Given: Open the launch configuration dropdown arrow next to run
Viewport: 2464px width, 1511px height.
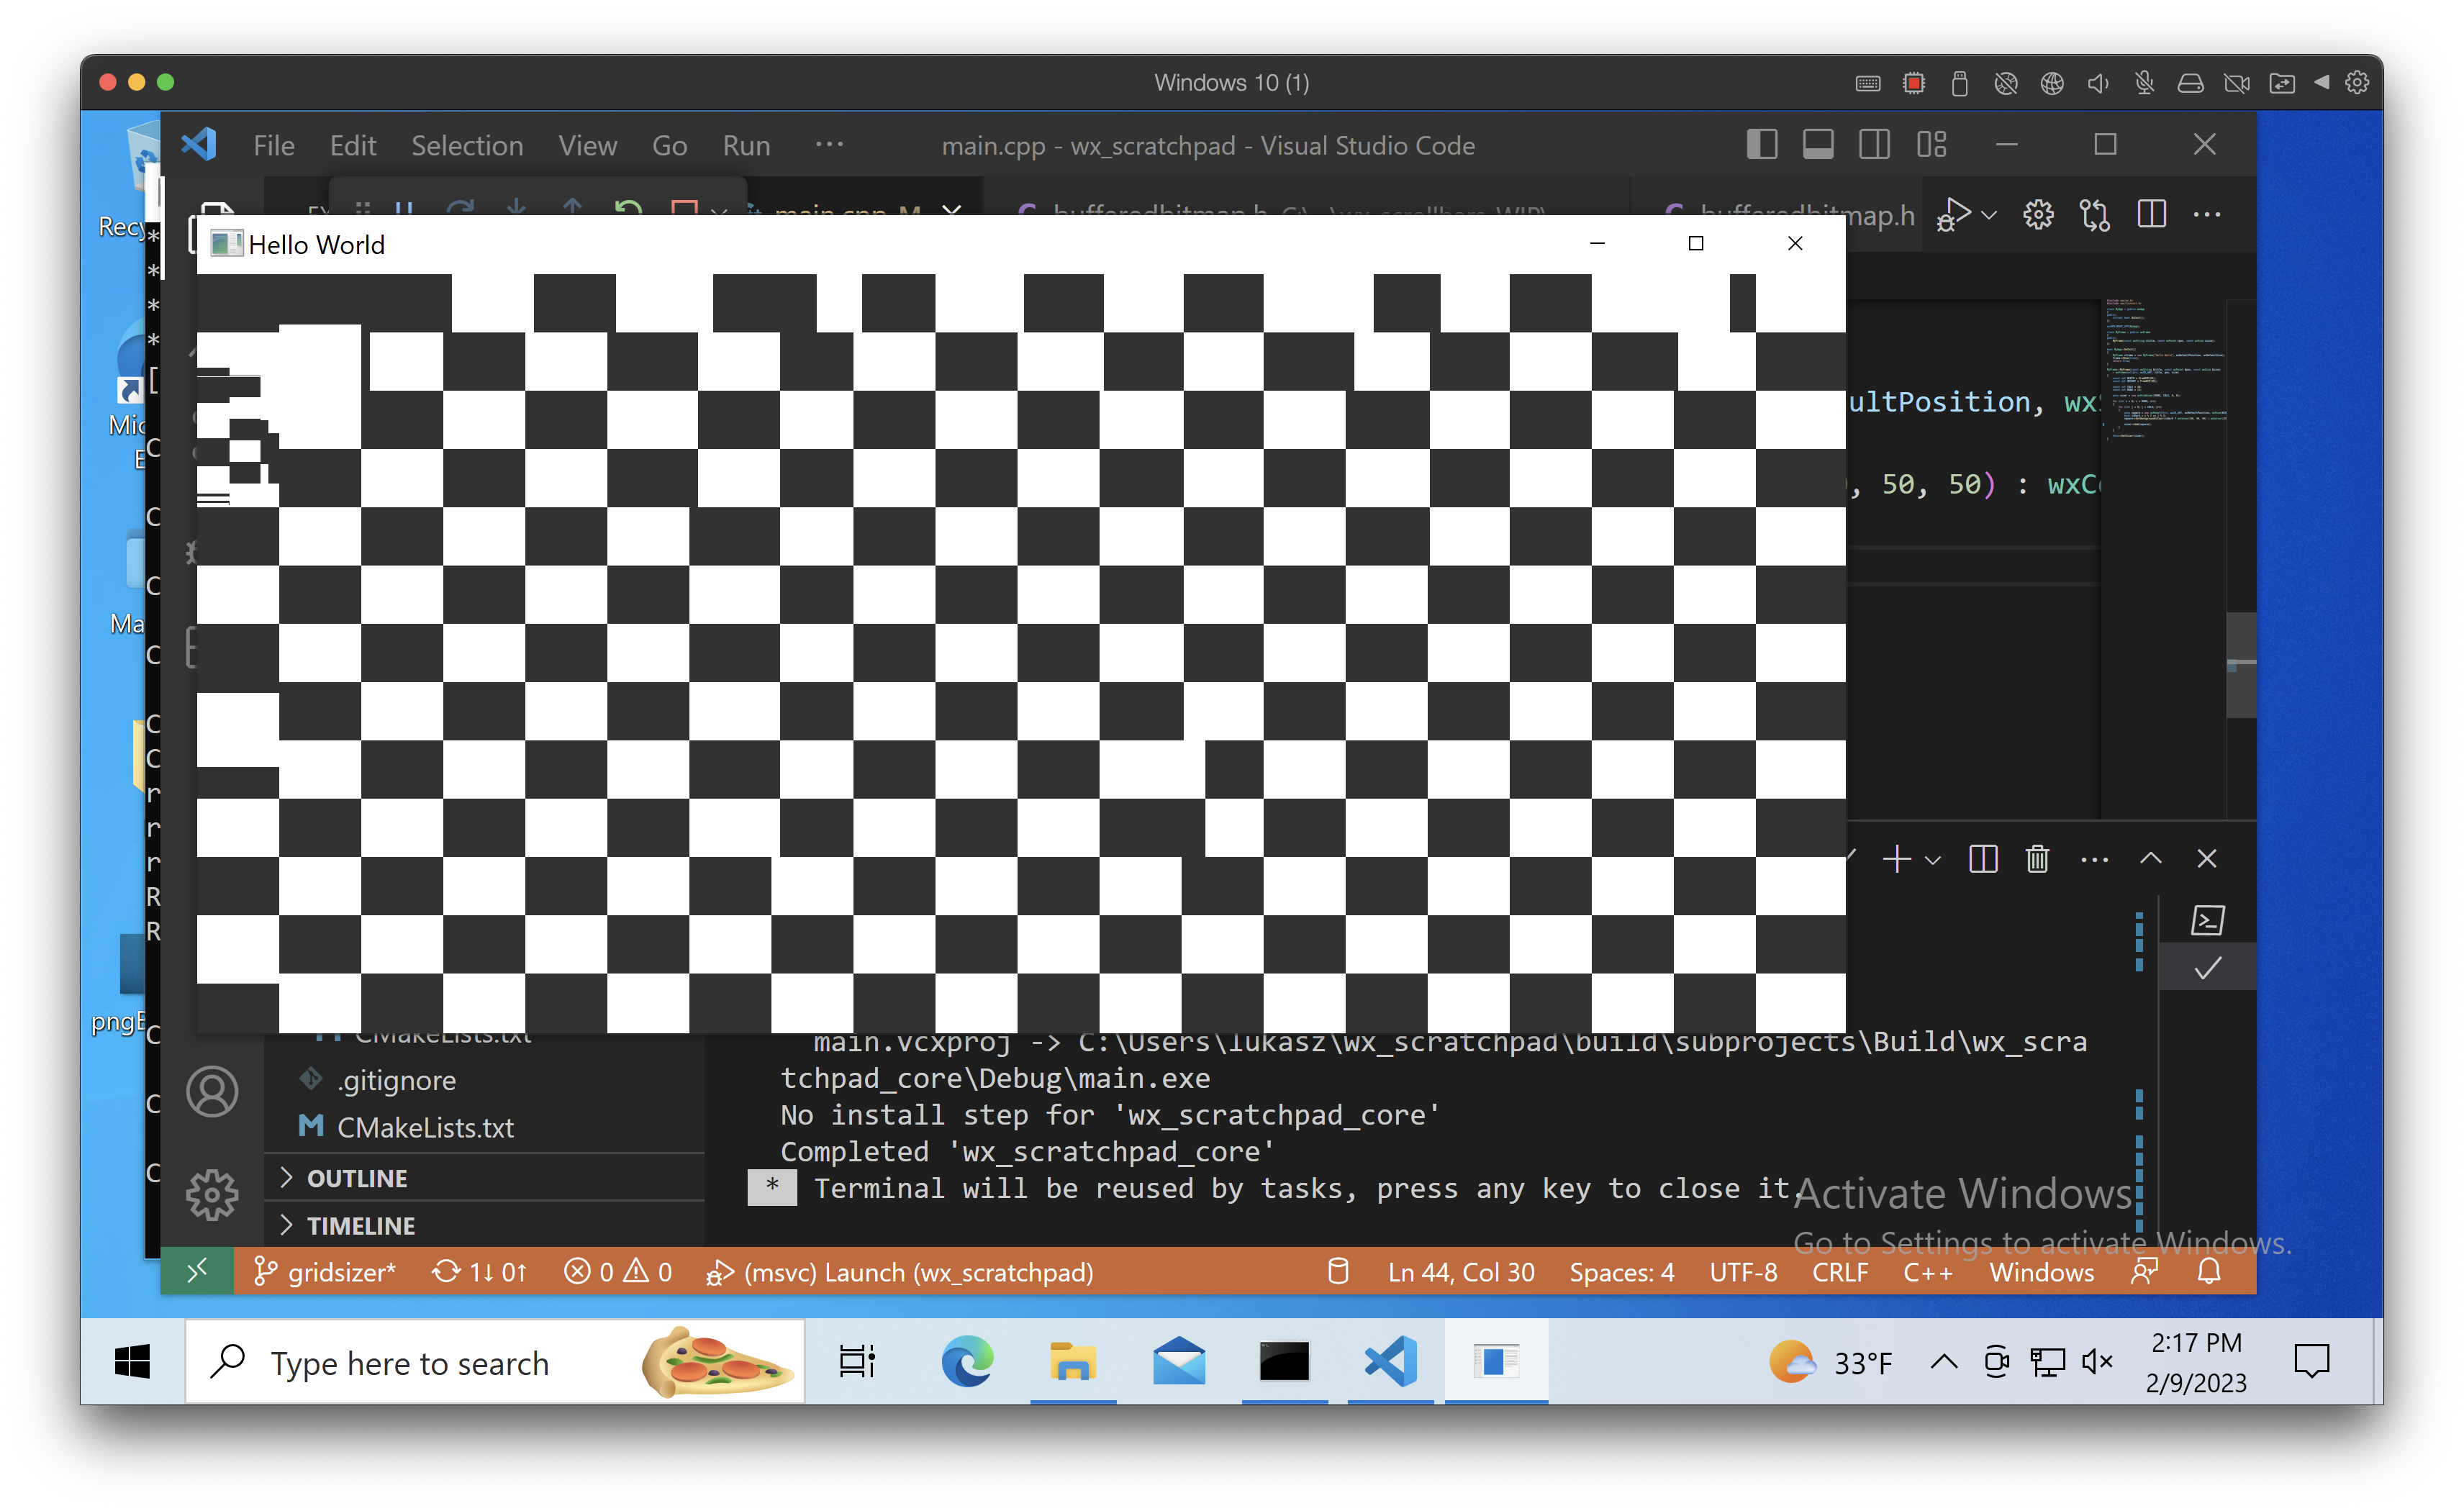Looking at the screenshot, I should [x=1990, y=214].
